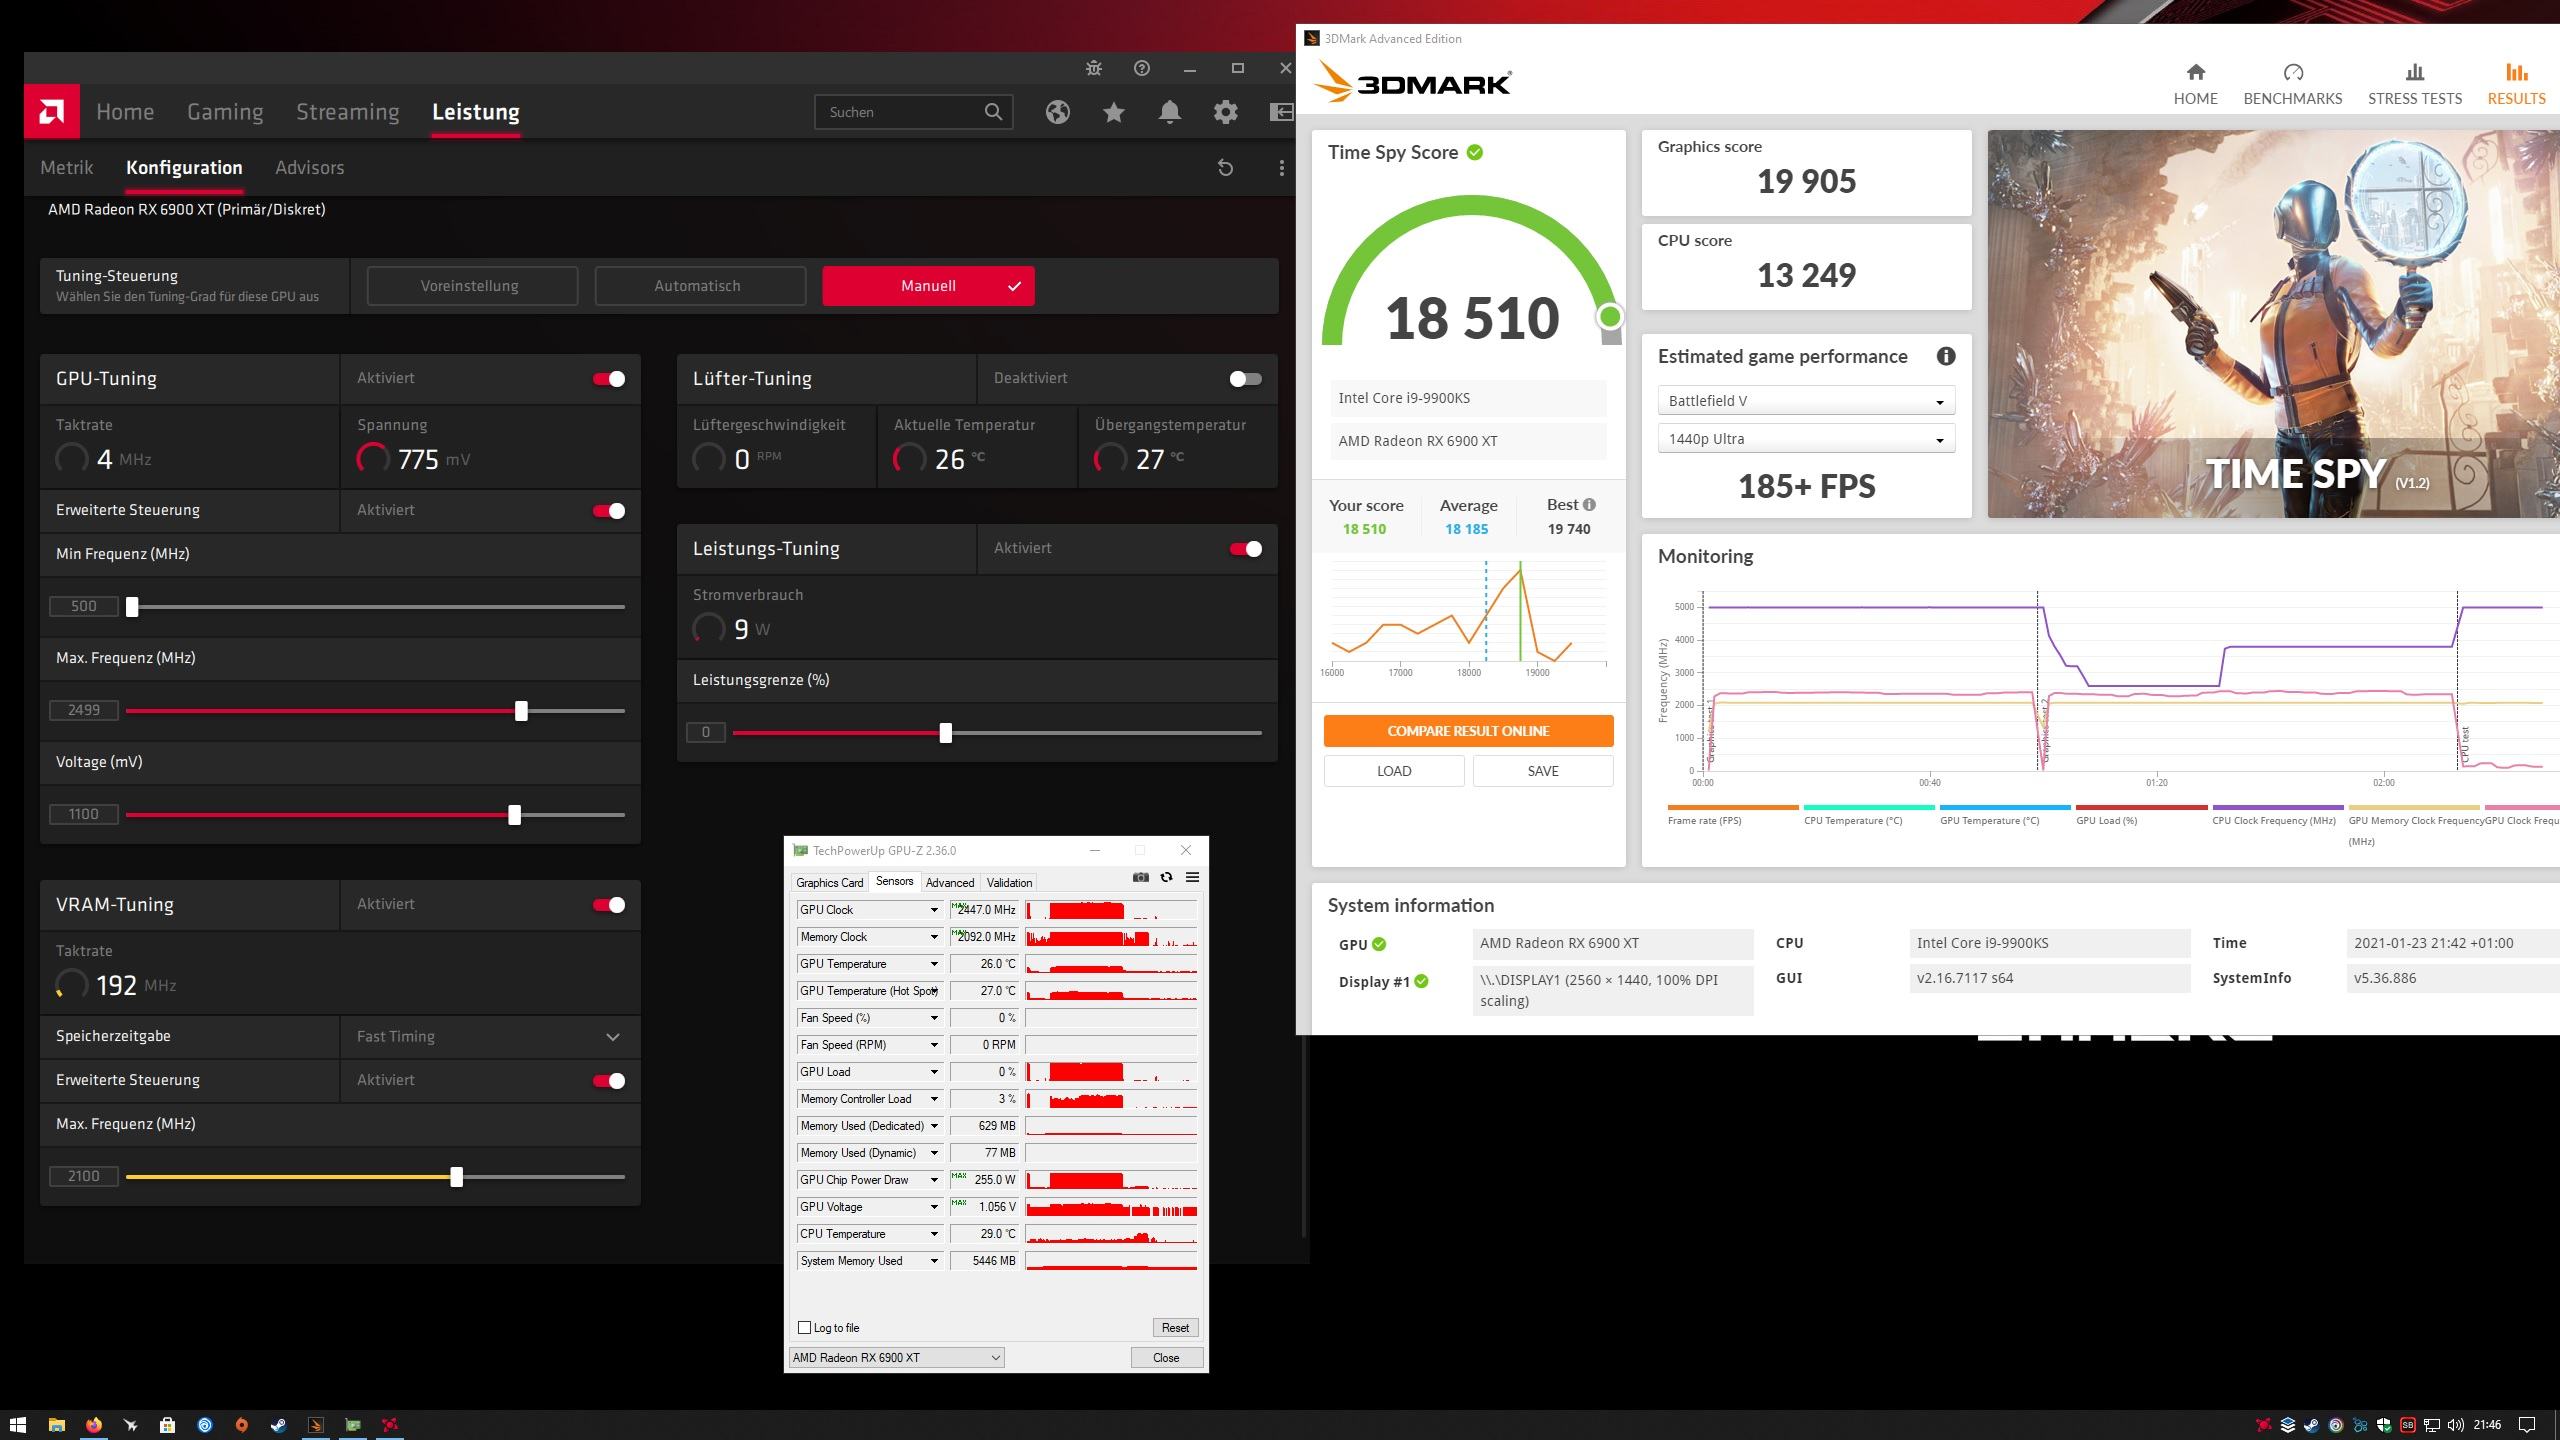Click GPU-Z refresh icon
This screenshot has width=2560, height=1440.
(x=1166, y=877)
